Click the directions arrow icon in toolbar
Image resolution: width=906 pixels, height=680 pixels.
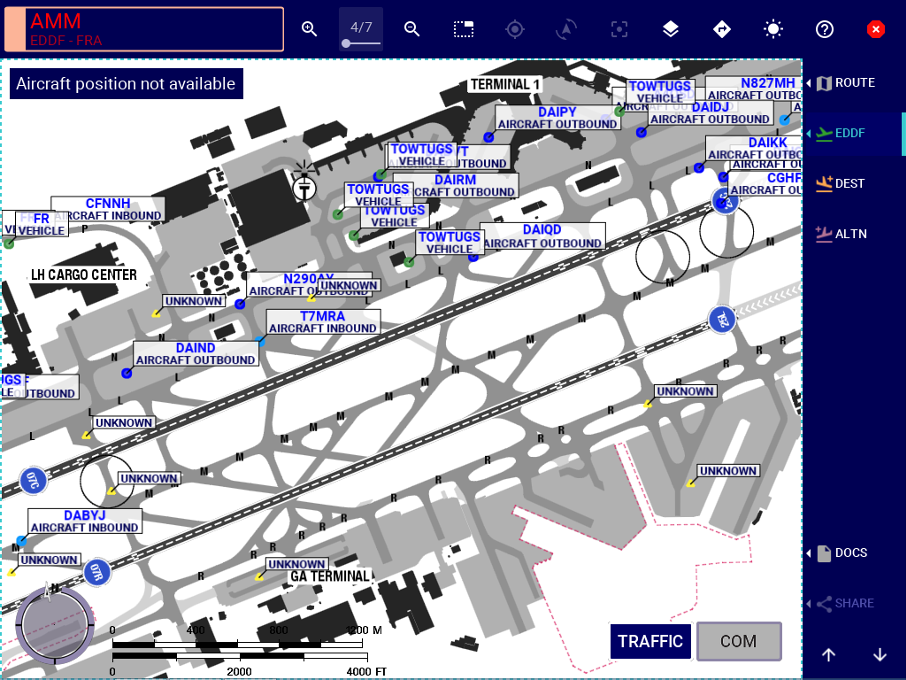(722, 29)
